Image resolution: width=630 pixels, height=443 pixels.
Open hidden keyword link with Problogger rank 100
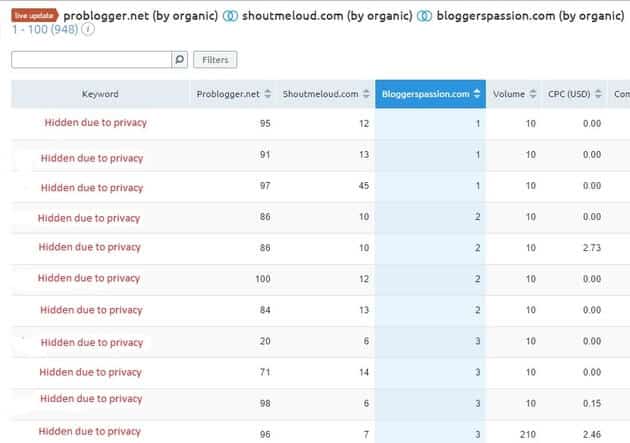point(89,278)
